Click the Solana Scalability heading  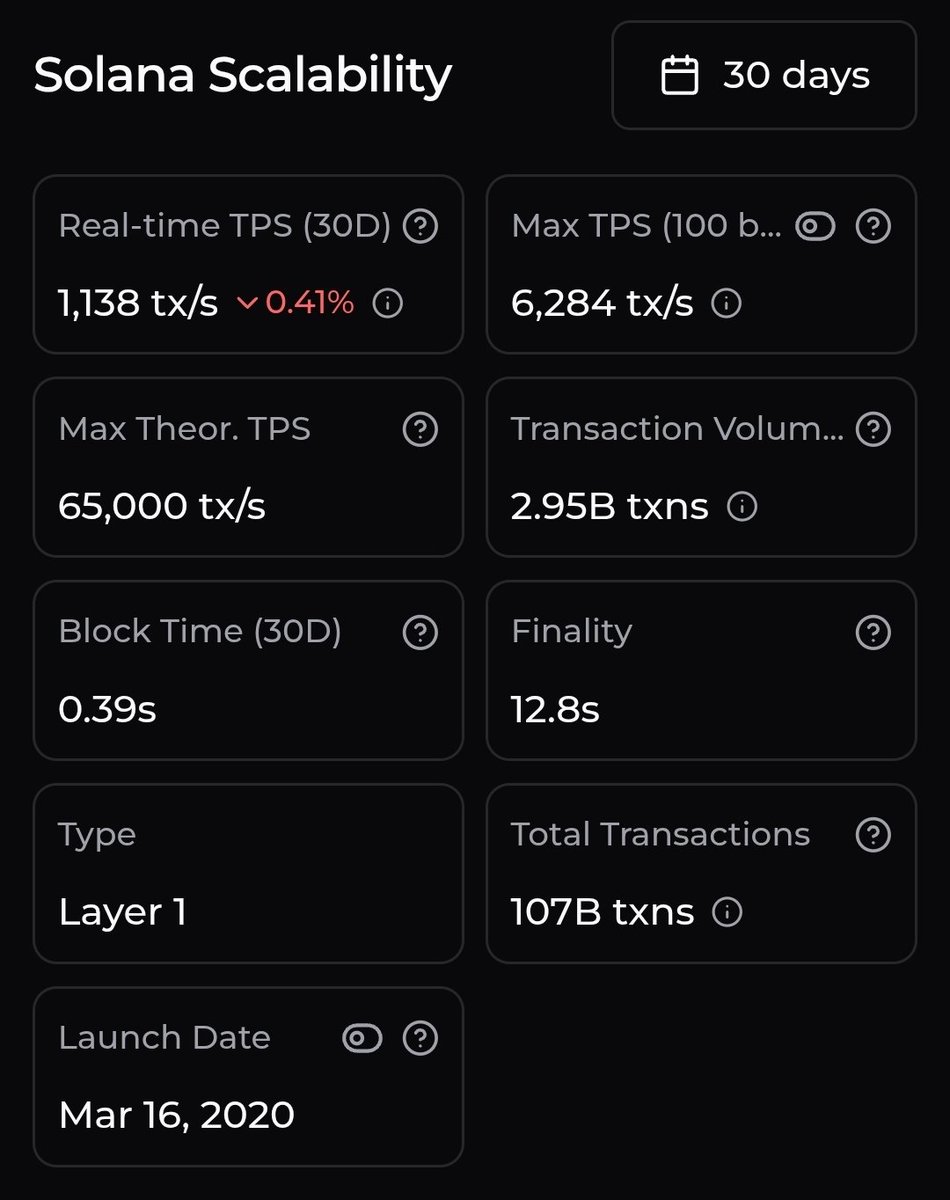coord(243,76)
